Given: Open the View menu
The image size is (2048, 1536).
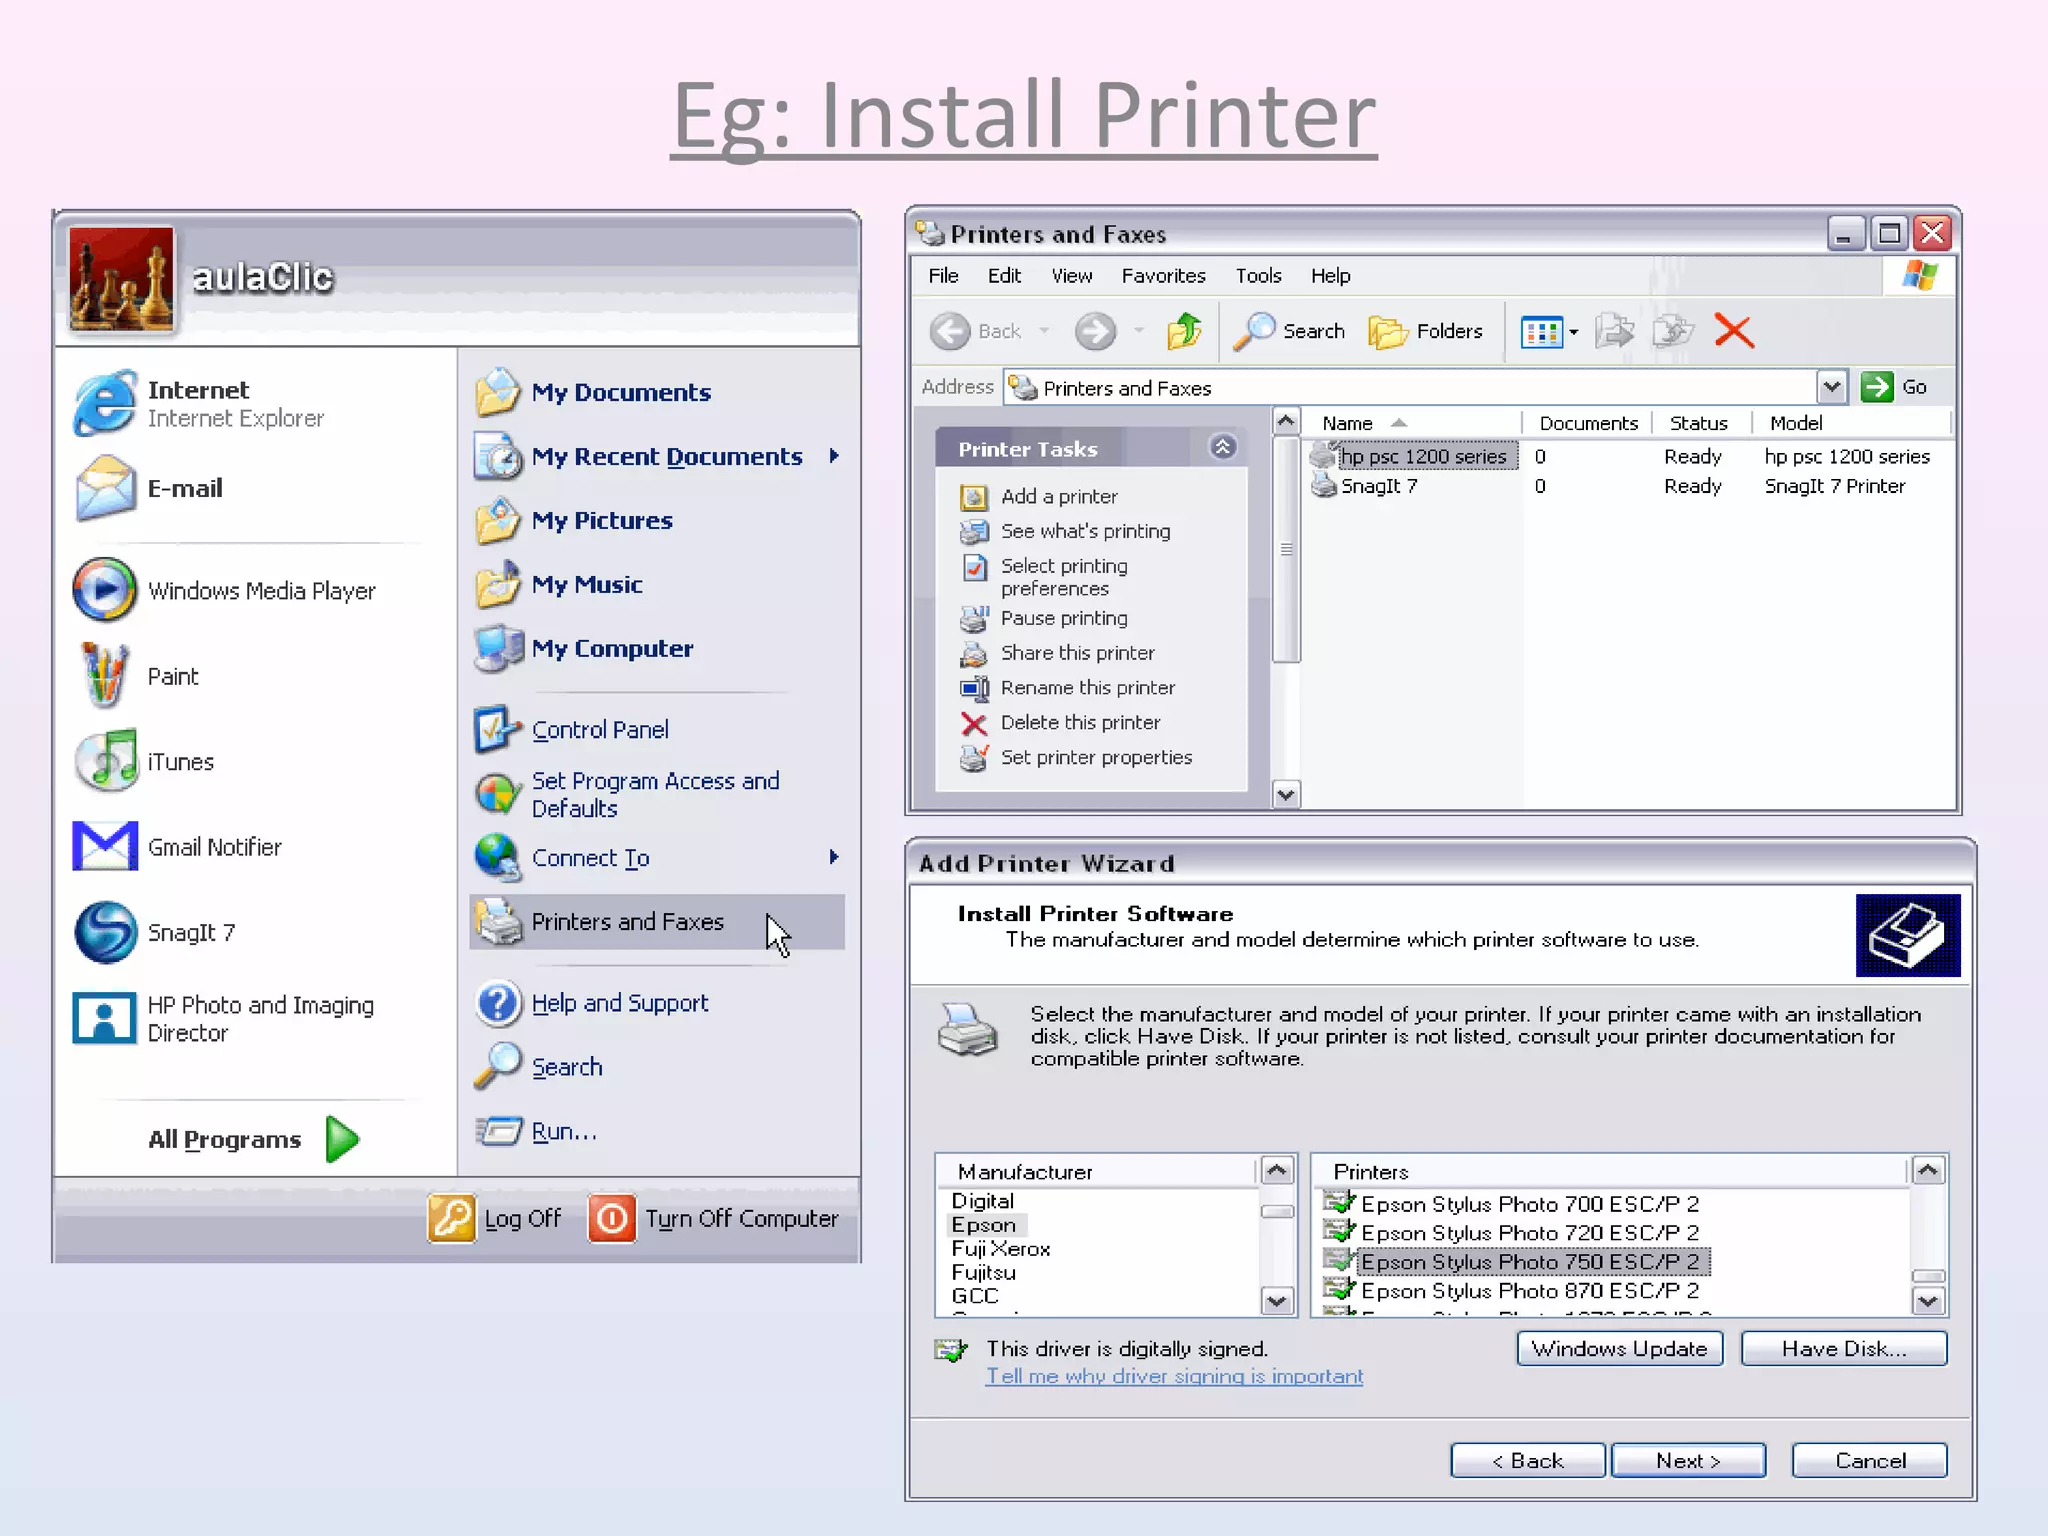Looking at the screenshot, I should coord(1071,275).
